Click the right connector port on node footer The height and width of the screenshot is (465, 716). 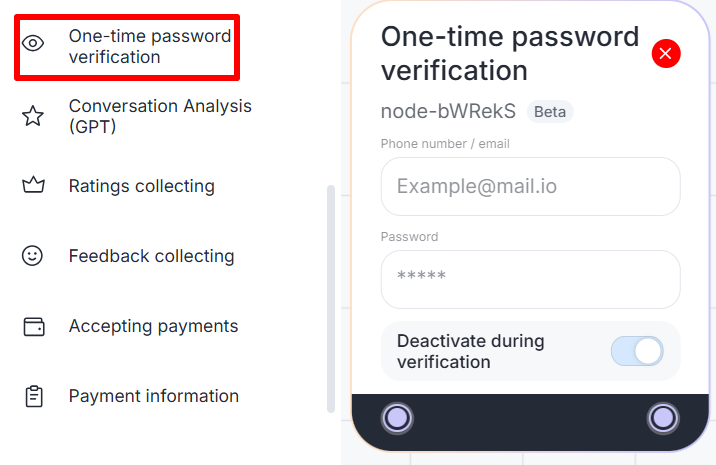(x=662, y=418)
